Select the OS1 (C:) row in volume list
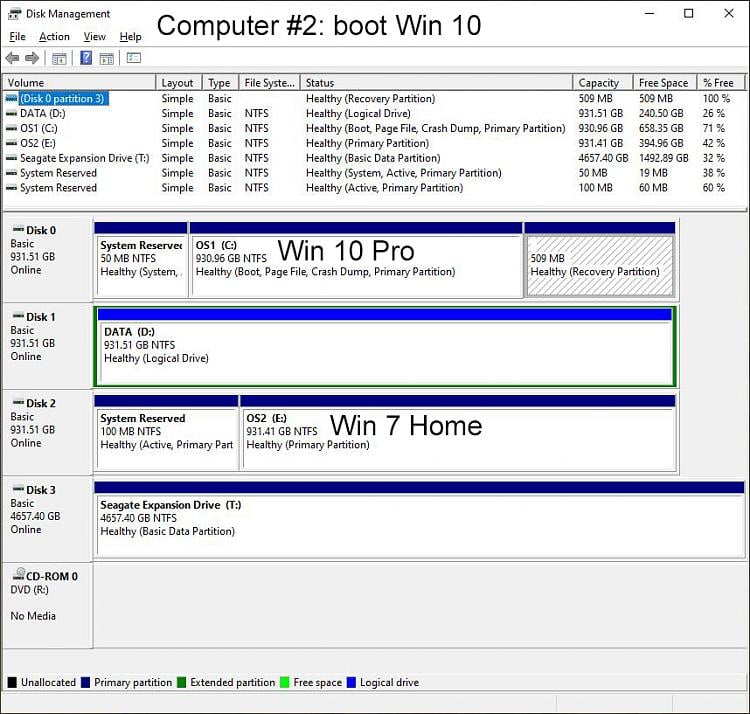 tap(375, 129)
